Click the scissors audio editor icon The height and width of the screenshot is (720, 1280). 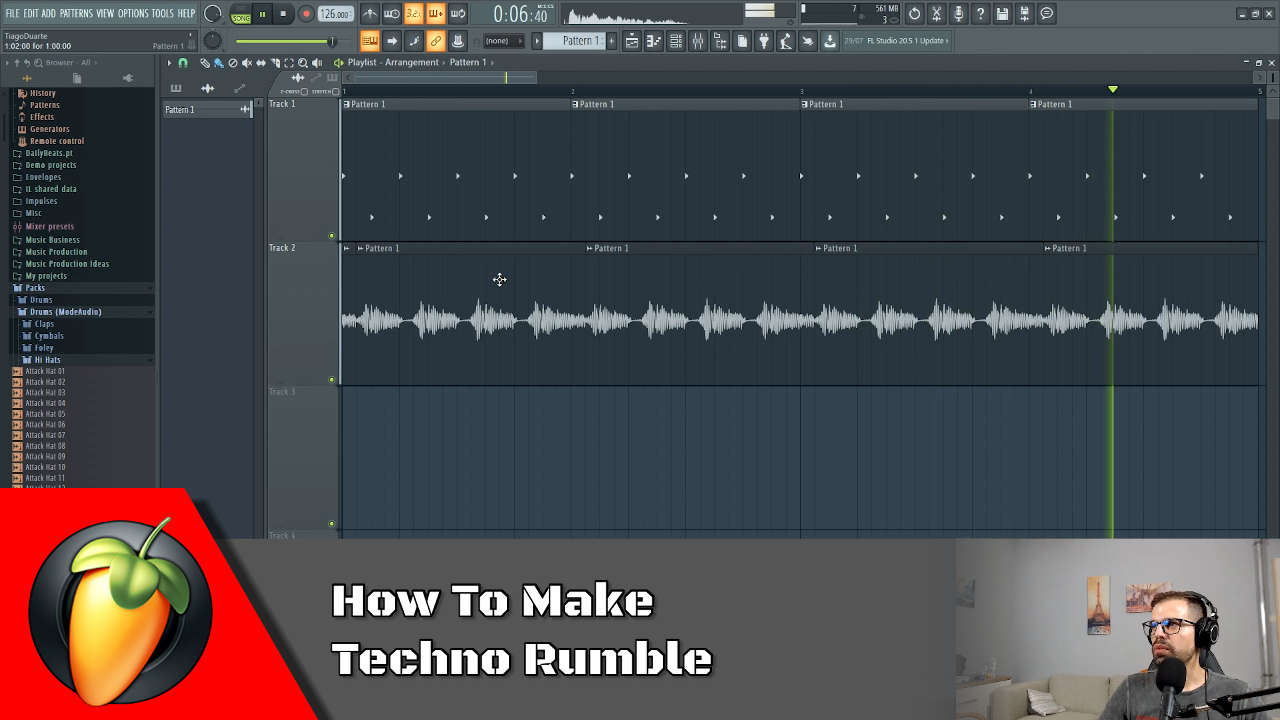point(936,14)
